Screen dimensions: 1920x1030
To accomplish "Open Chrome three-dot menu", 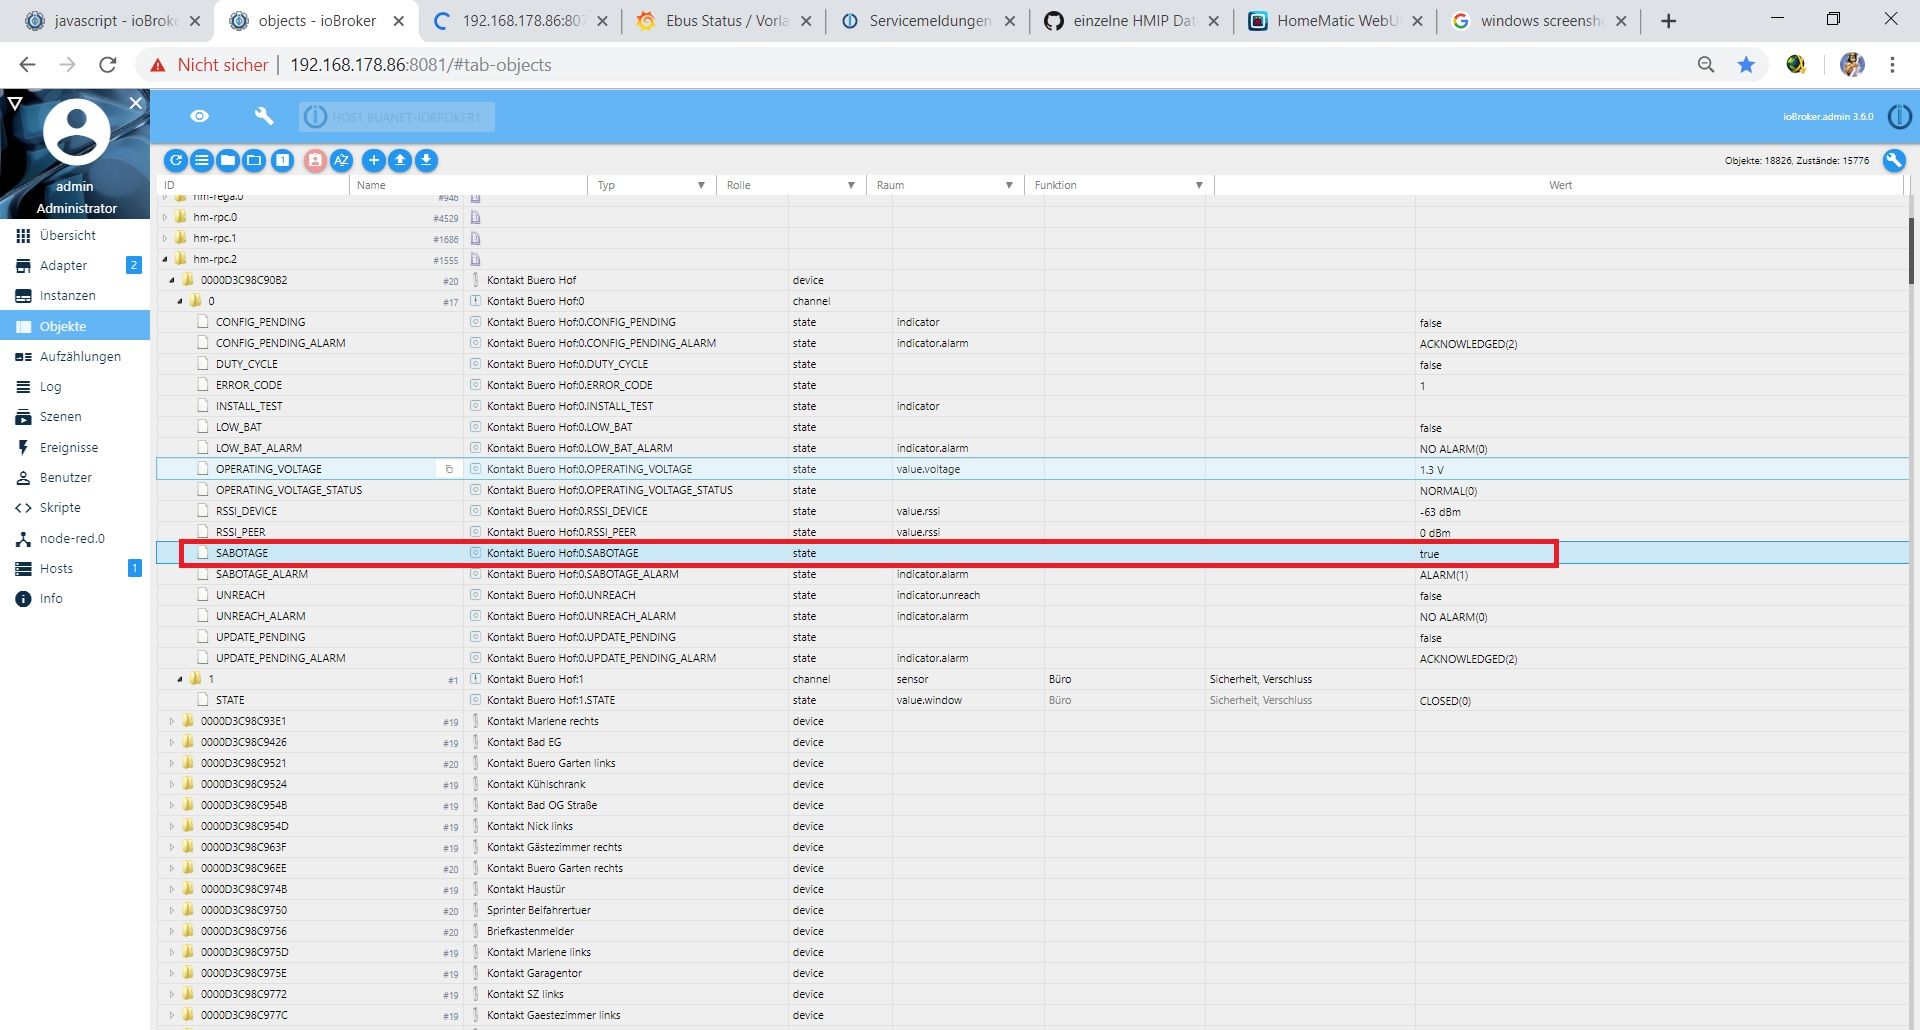I will (1892, 65).
